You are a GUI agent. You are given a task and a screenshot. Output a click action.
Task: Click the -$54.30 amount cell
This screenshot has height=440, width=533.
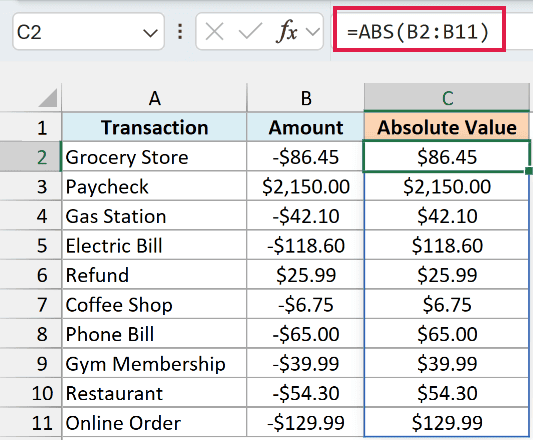306,393
